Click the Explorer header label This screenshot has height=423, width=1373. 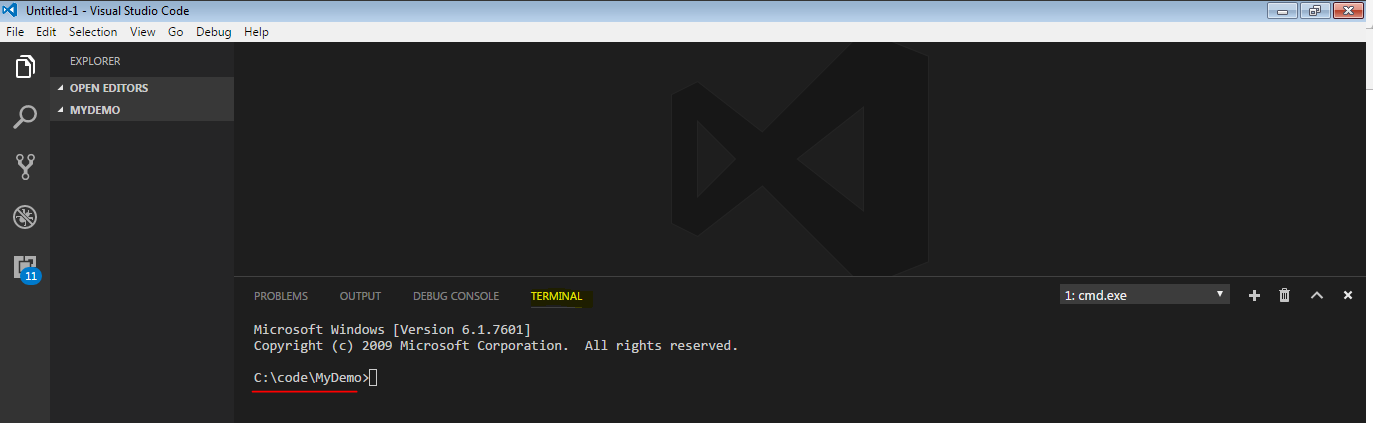95,61
